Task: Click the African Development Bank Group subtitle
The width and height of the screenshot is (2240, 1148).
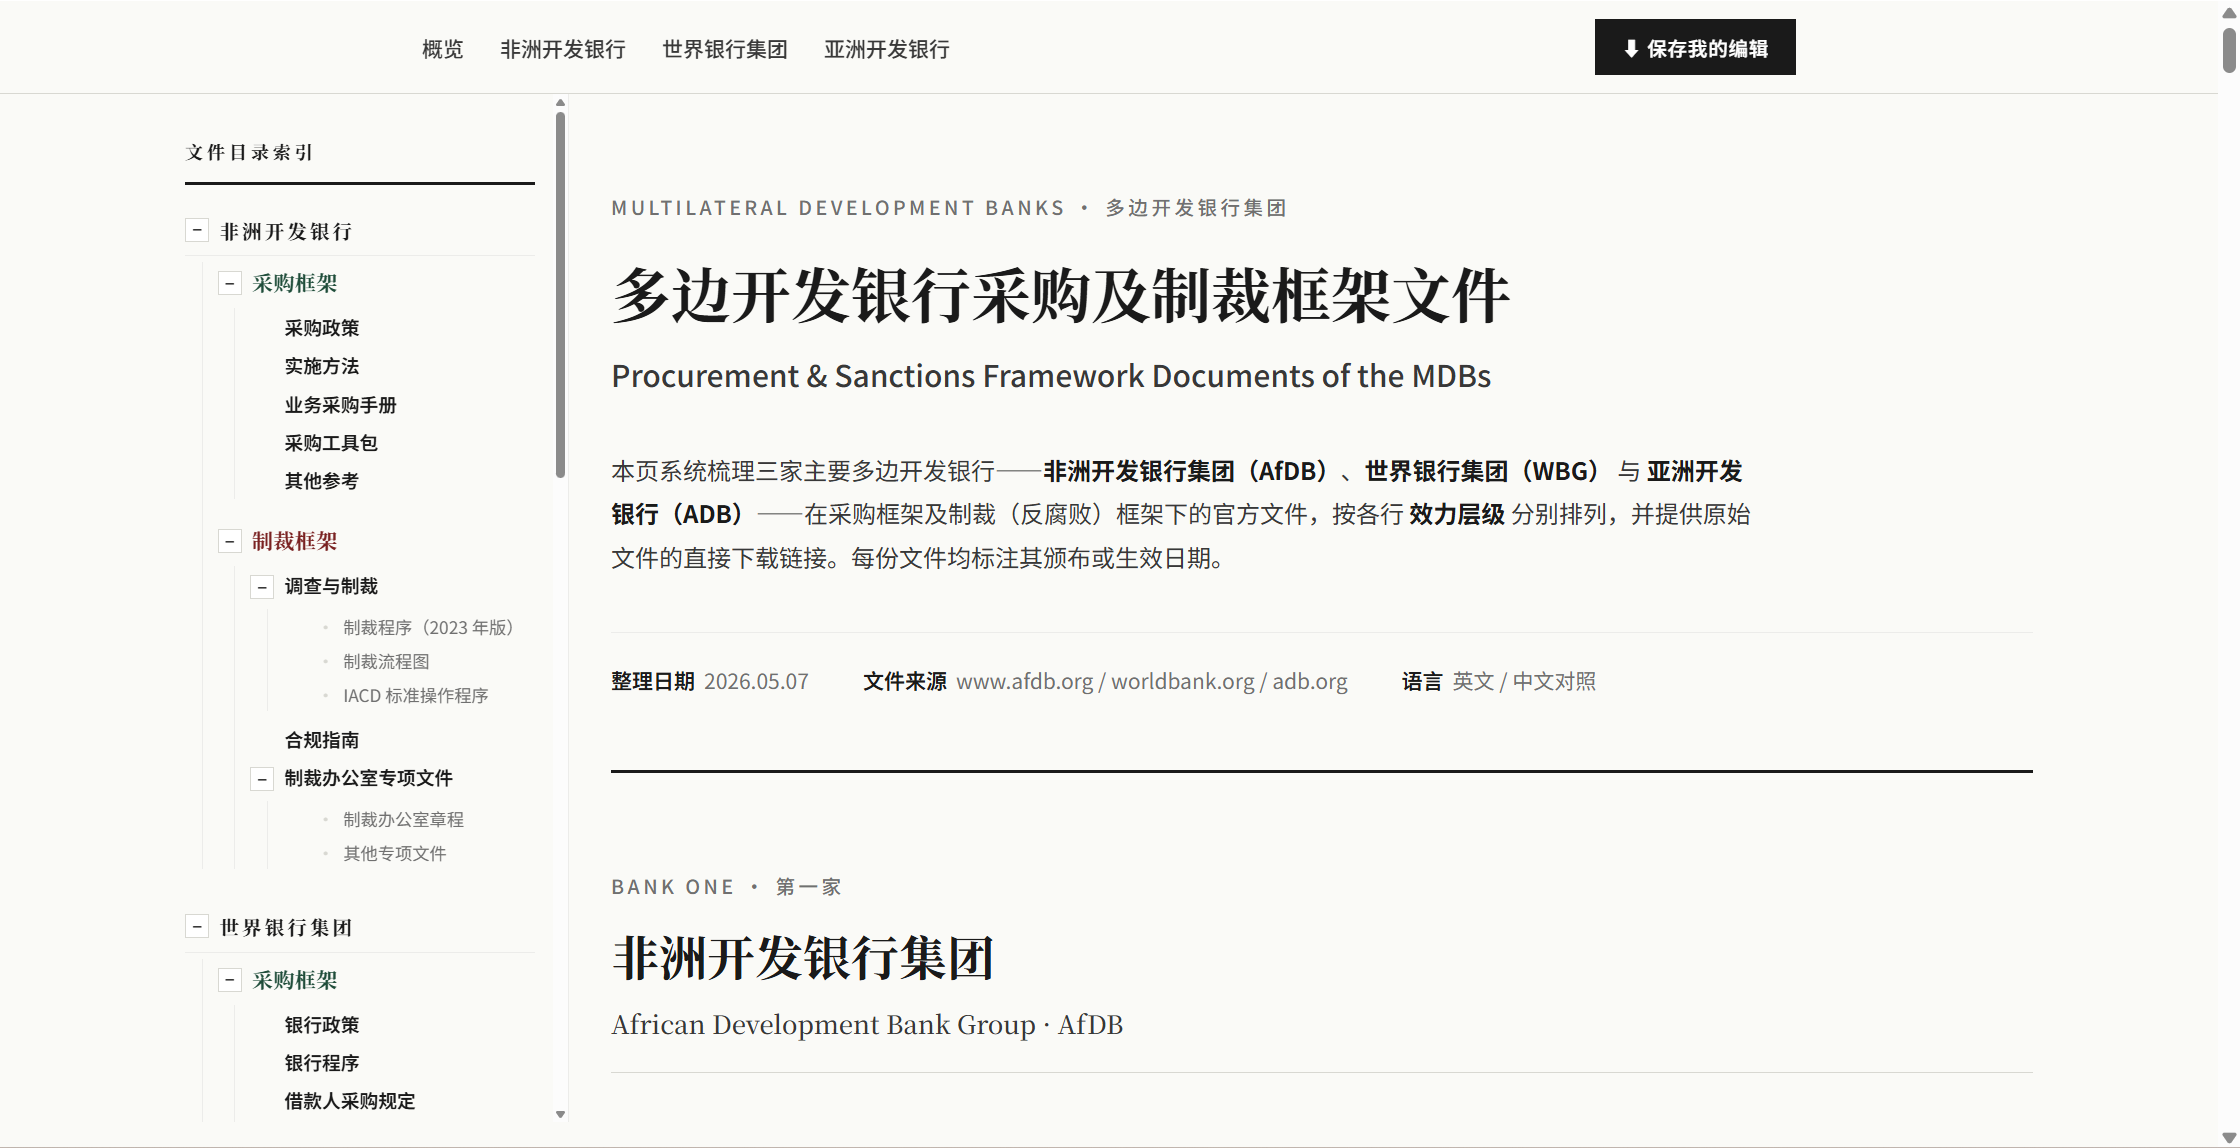Action: 867,1025
